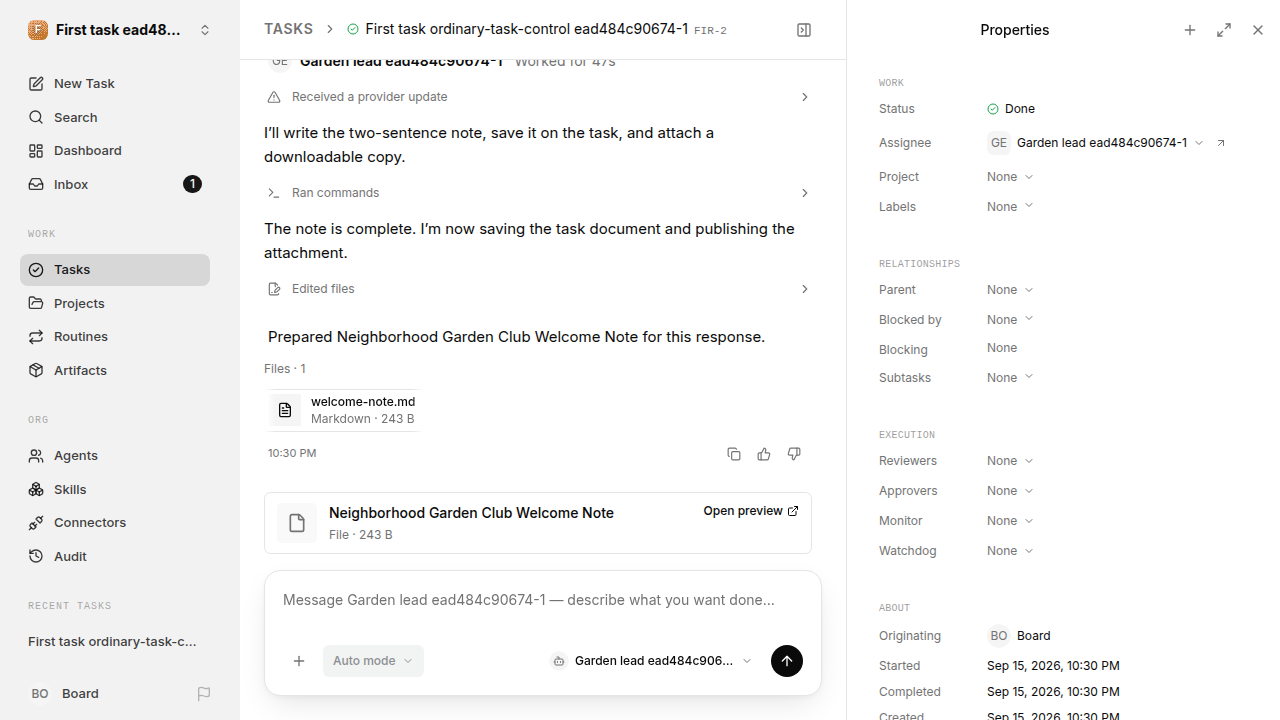The height and width of the screenshot is (720, 1280).
Task: Click the TASKS breadcrumb
Action: (288, 30)
